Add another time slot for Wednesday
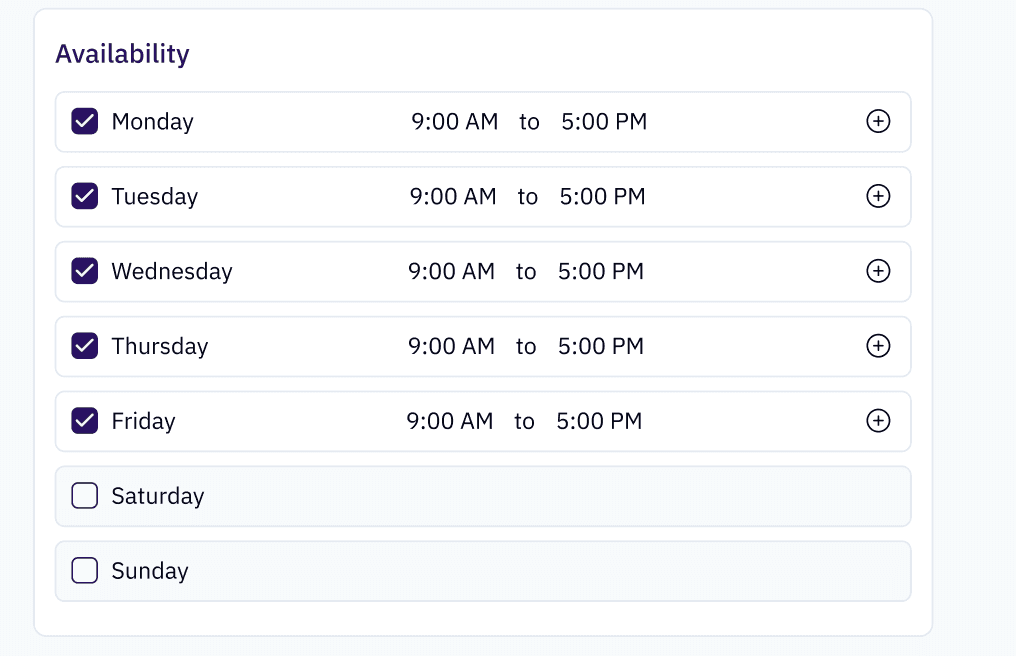This screenshot has height=656, width=1016. pos(878,271)
